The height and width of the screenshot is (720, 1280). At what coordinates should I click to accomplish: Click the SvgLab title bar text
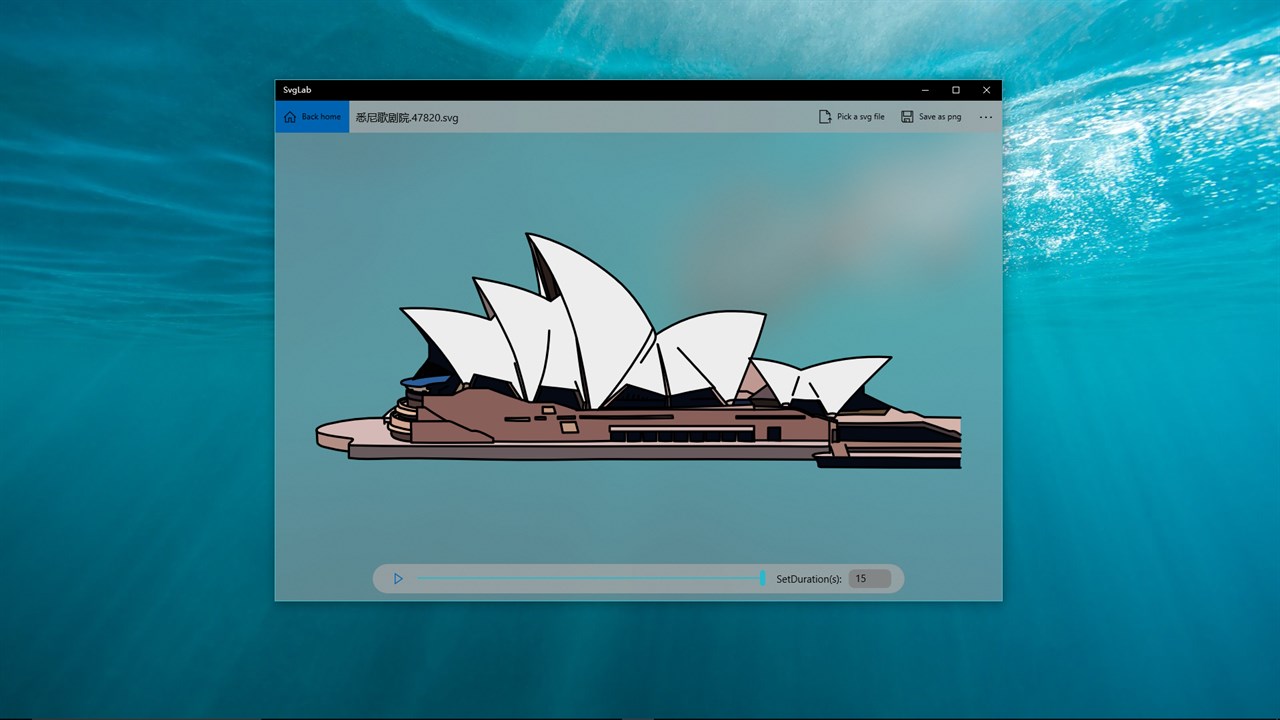pyautogui.click(x=297, y=90)
